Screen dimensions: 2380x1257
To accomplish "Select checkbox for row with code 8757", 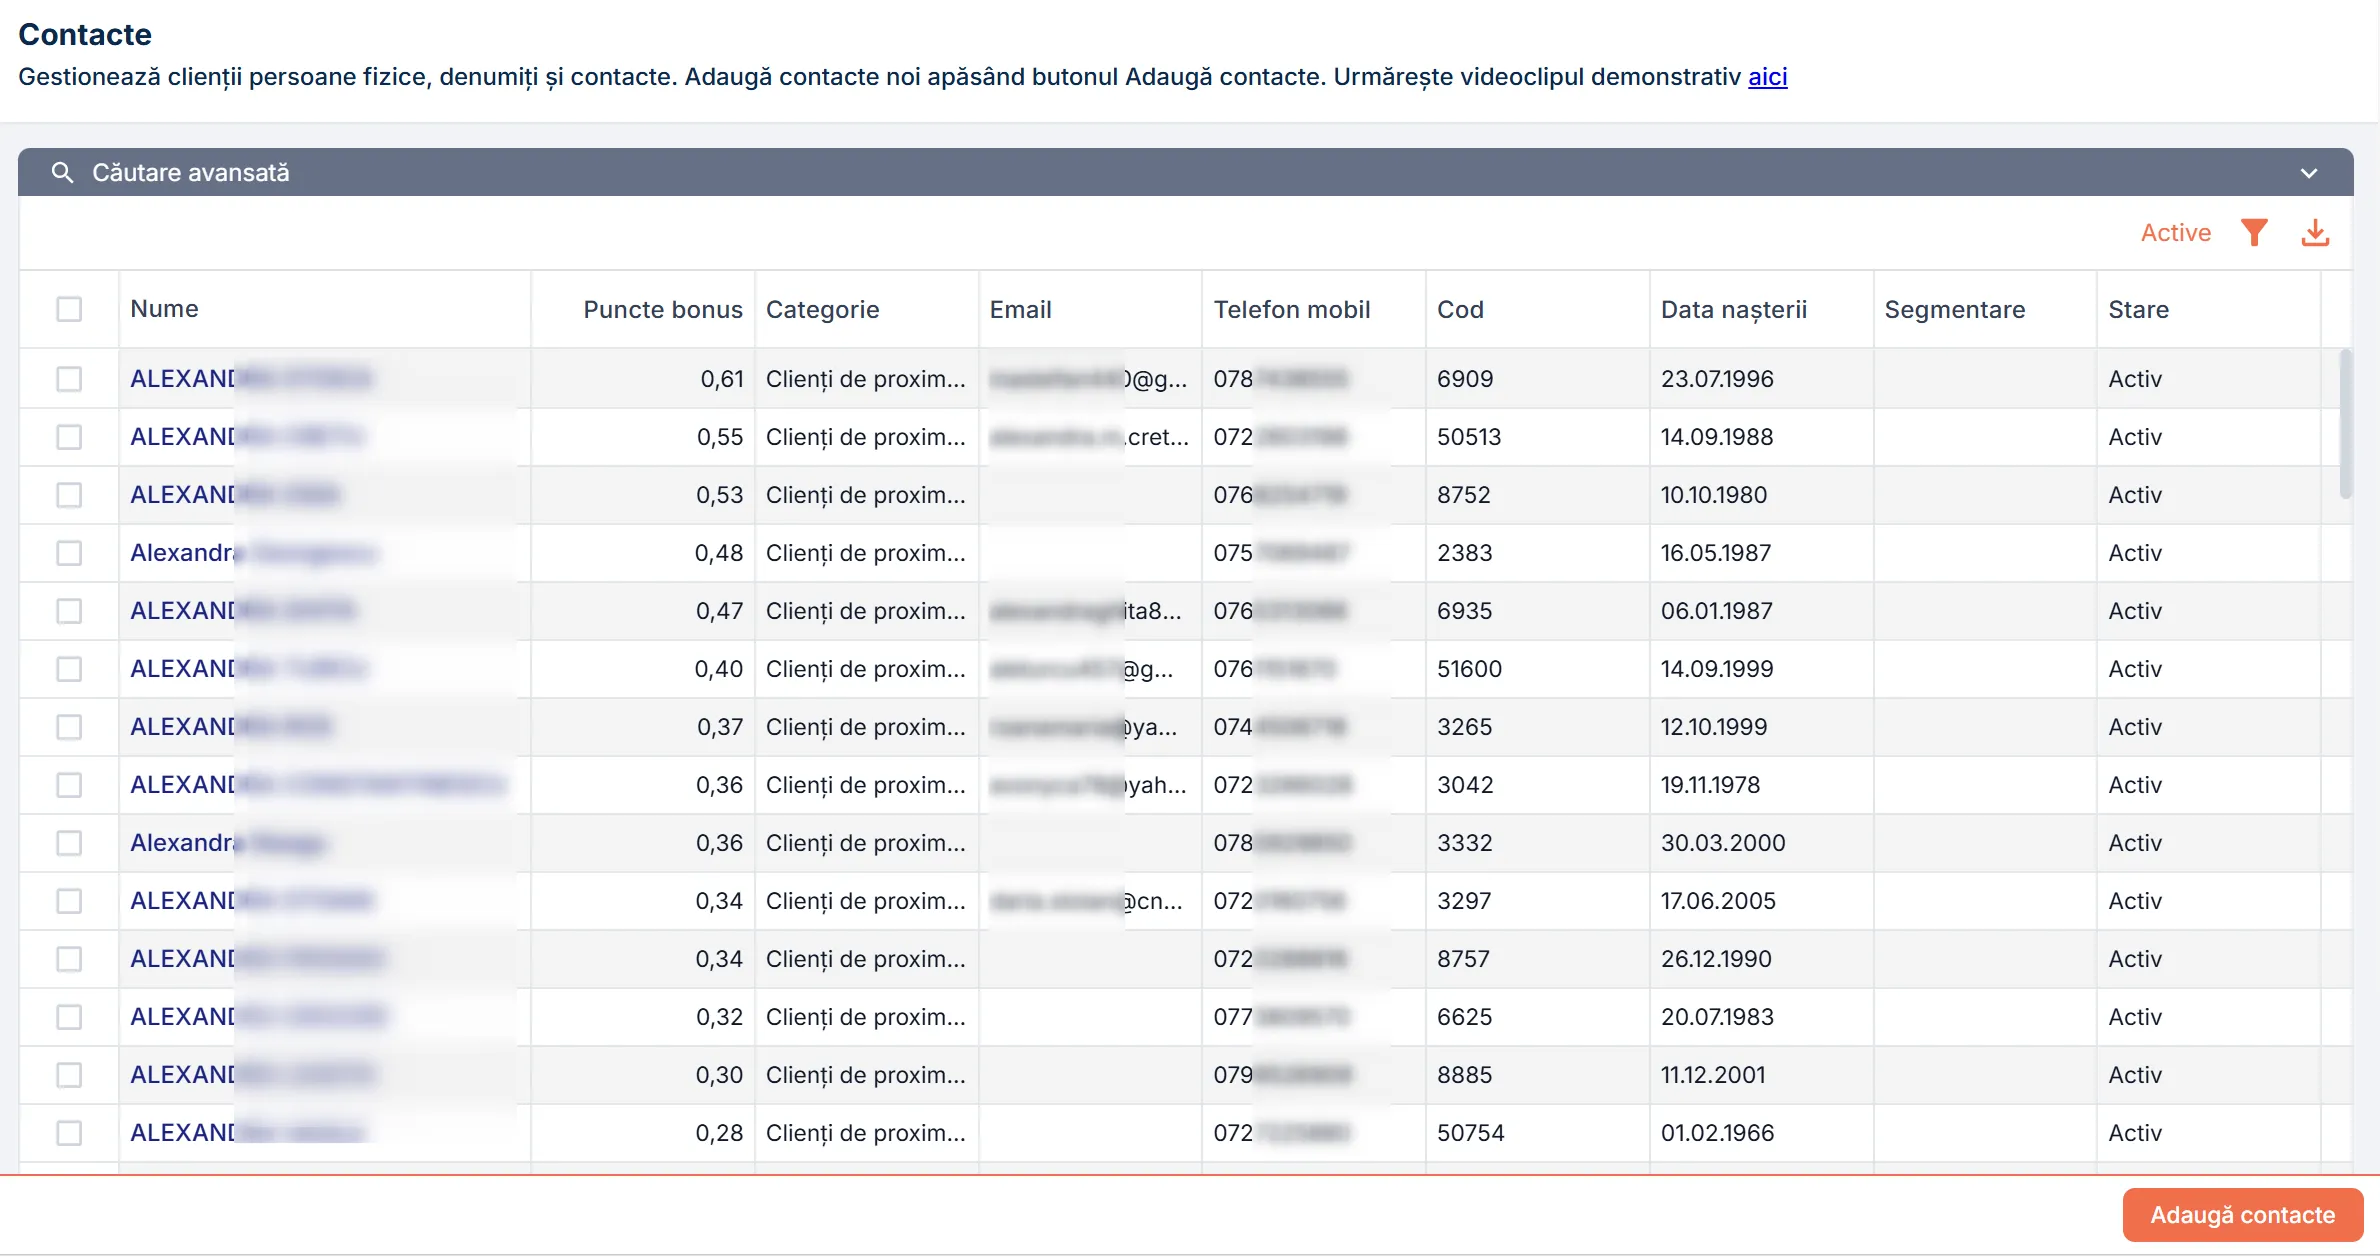I will [x=69, y=959].
